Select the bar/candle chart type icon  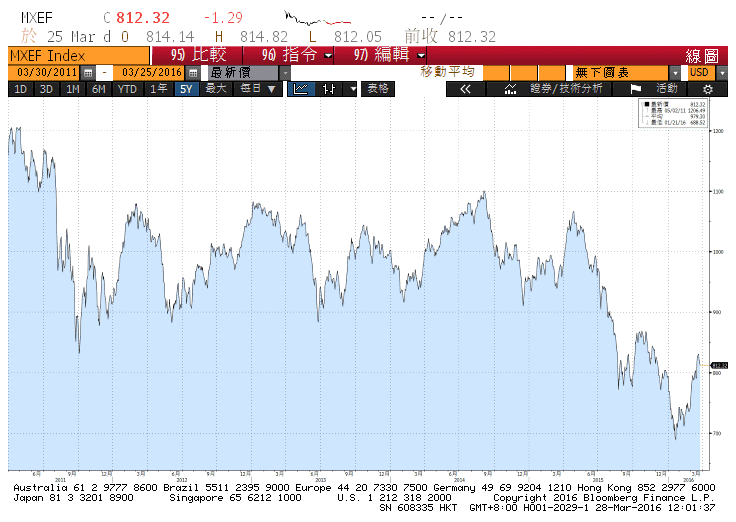click(x=329, y=89)
